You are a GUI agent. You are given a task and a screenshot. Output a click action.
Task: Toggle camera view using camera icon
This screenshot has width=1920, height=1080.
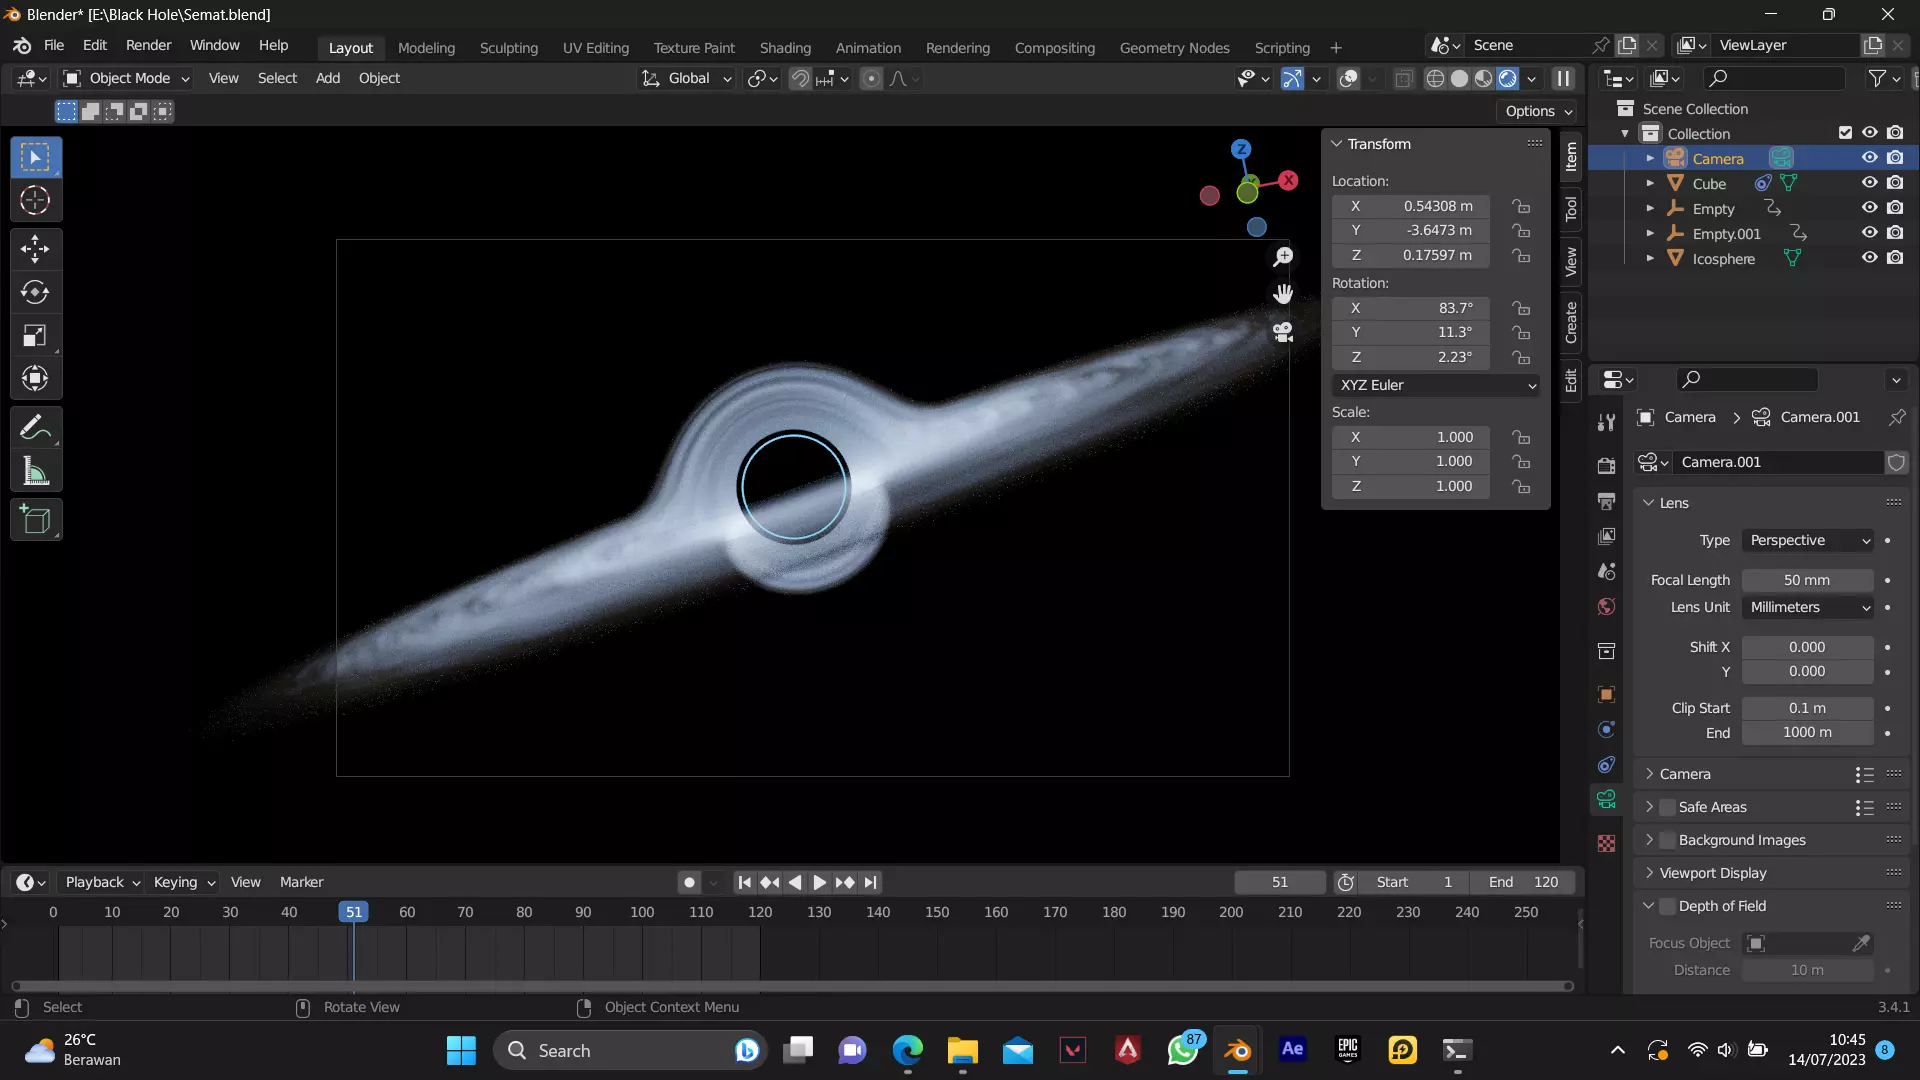pyautogui.click(x=1283, y=332)
